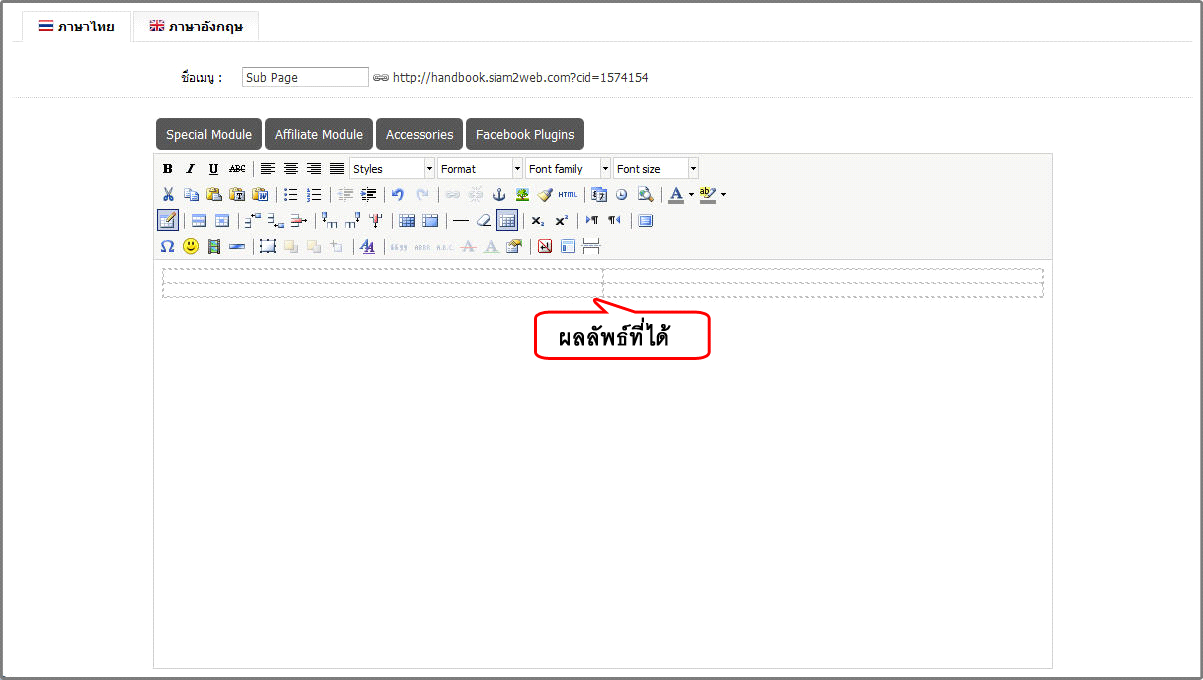Open the Font size dropdown

coord(656,169)
